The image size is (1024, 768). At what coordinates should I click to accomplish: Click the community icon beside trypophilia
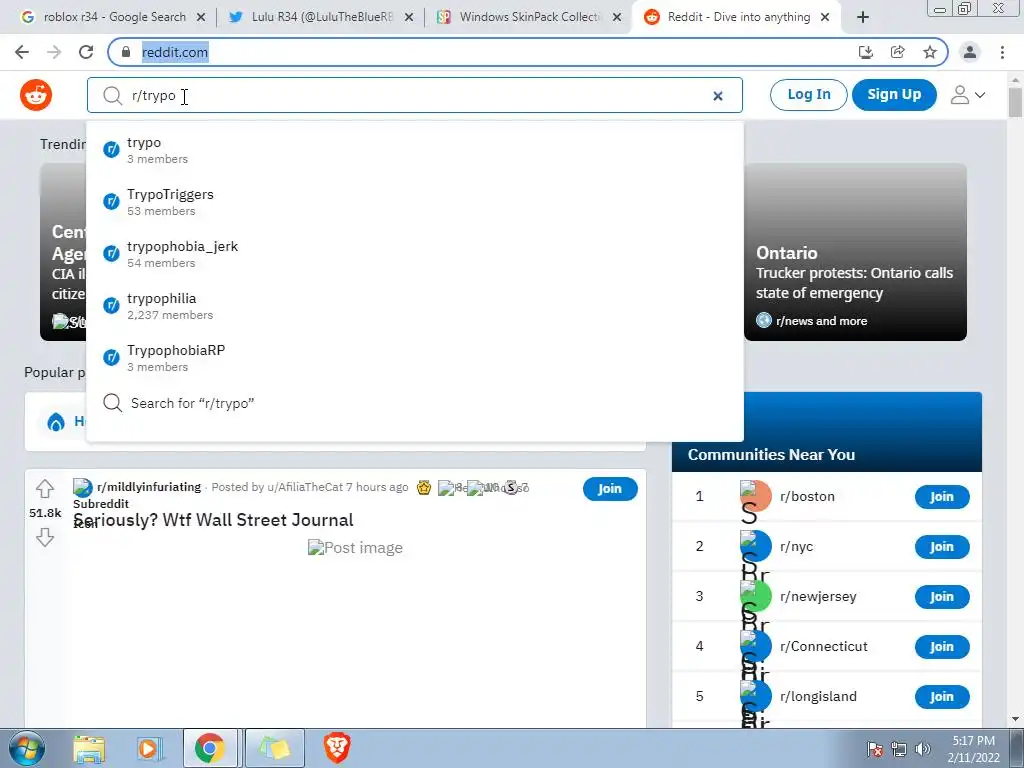click(112, 306)
